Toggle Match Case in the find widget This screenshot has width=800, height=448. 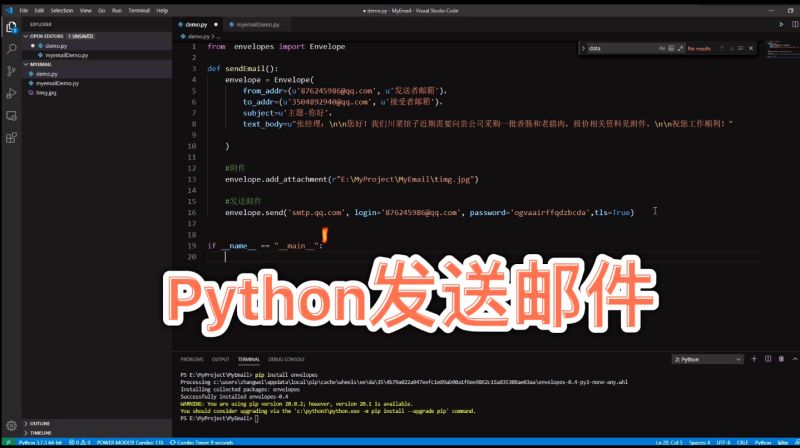coord(662,48)
